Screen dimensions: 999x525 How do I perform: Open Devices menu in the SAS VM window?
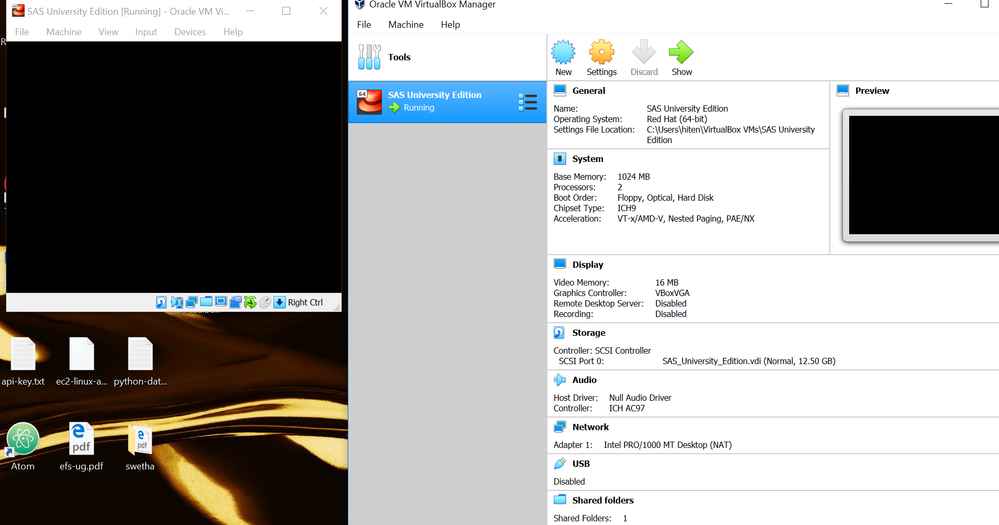[x=190, y=31]
